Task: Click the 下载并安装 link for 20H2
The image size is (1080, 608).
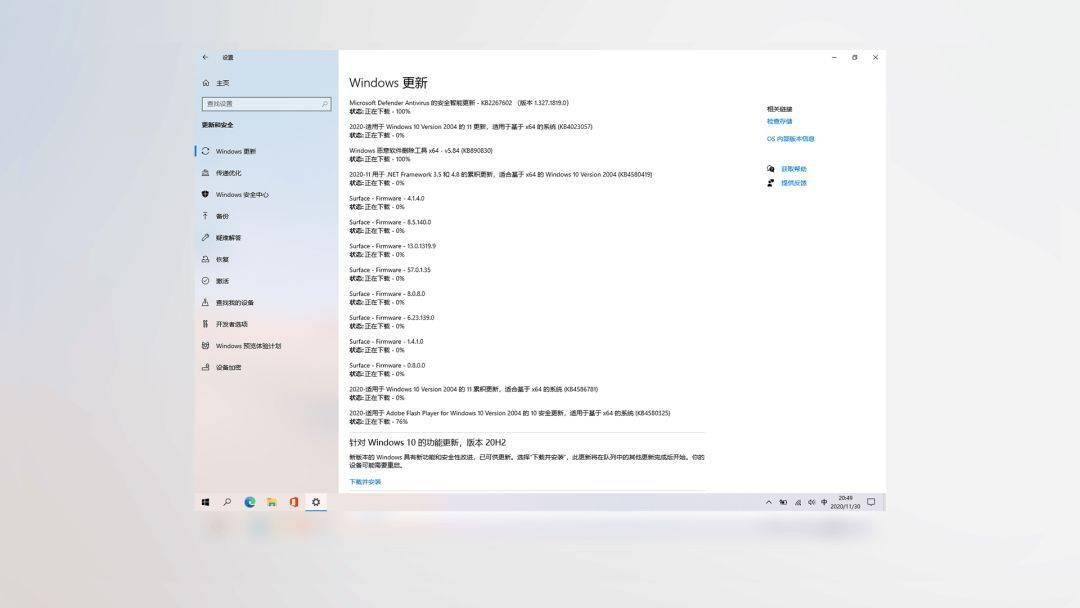Action: (x=365, y=482)
